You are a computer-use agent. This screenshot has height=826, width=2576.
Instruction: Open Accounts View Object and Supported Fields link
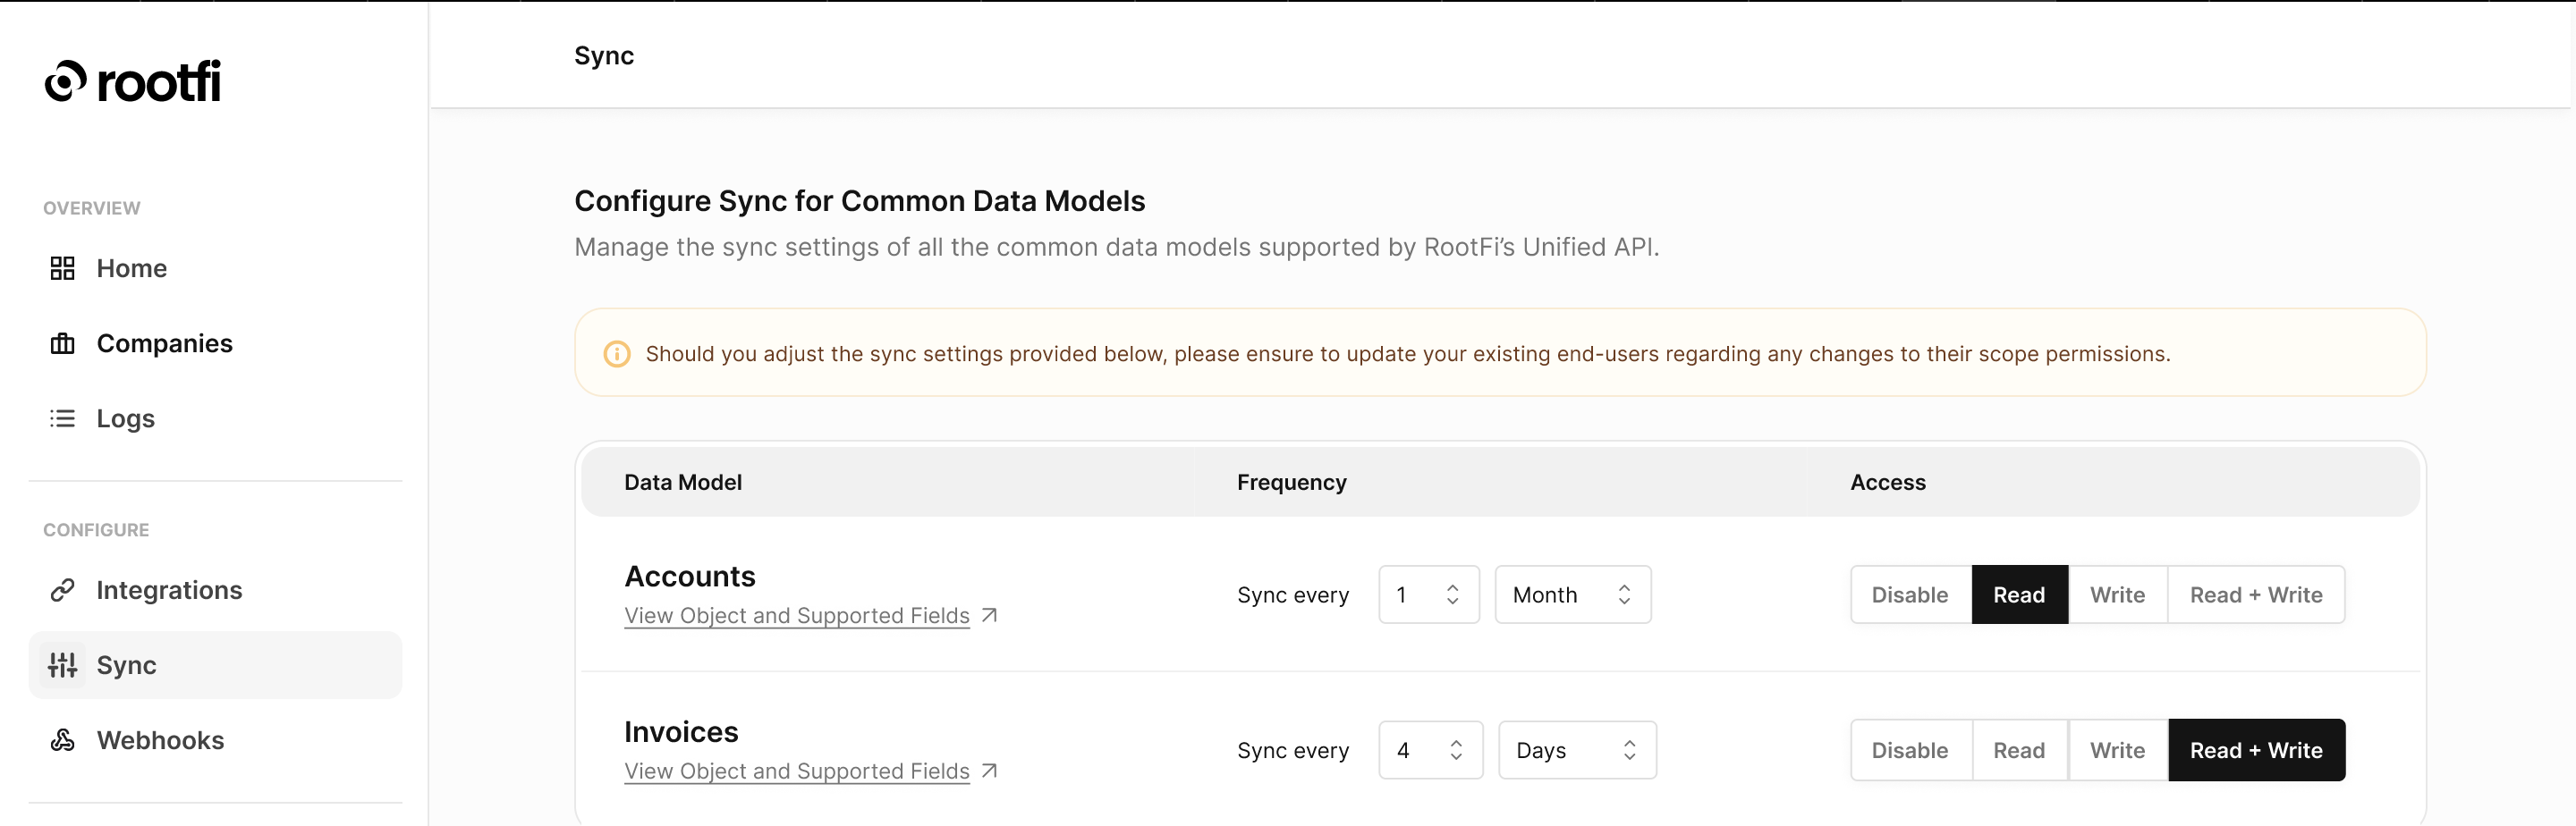(x=797, y=616)
